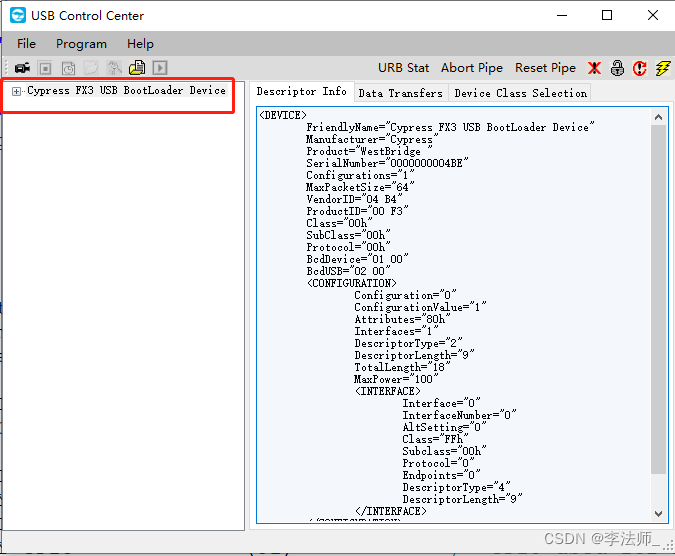Click the </INTERFACE> closing tag line

click(x=390, y=511)
